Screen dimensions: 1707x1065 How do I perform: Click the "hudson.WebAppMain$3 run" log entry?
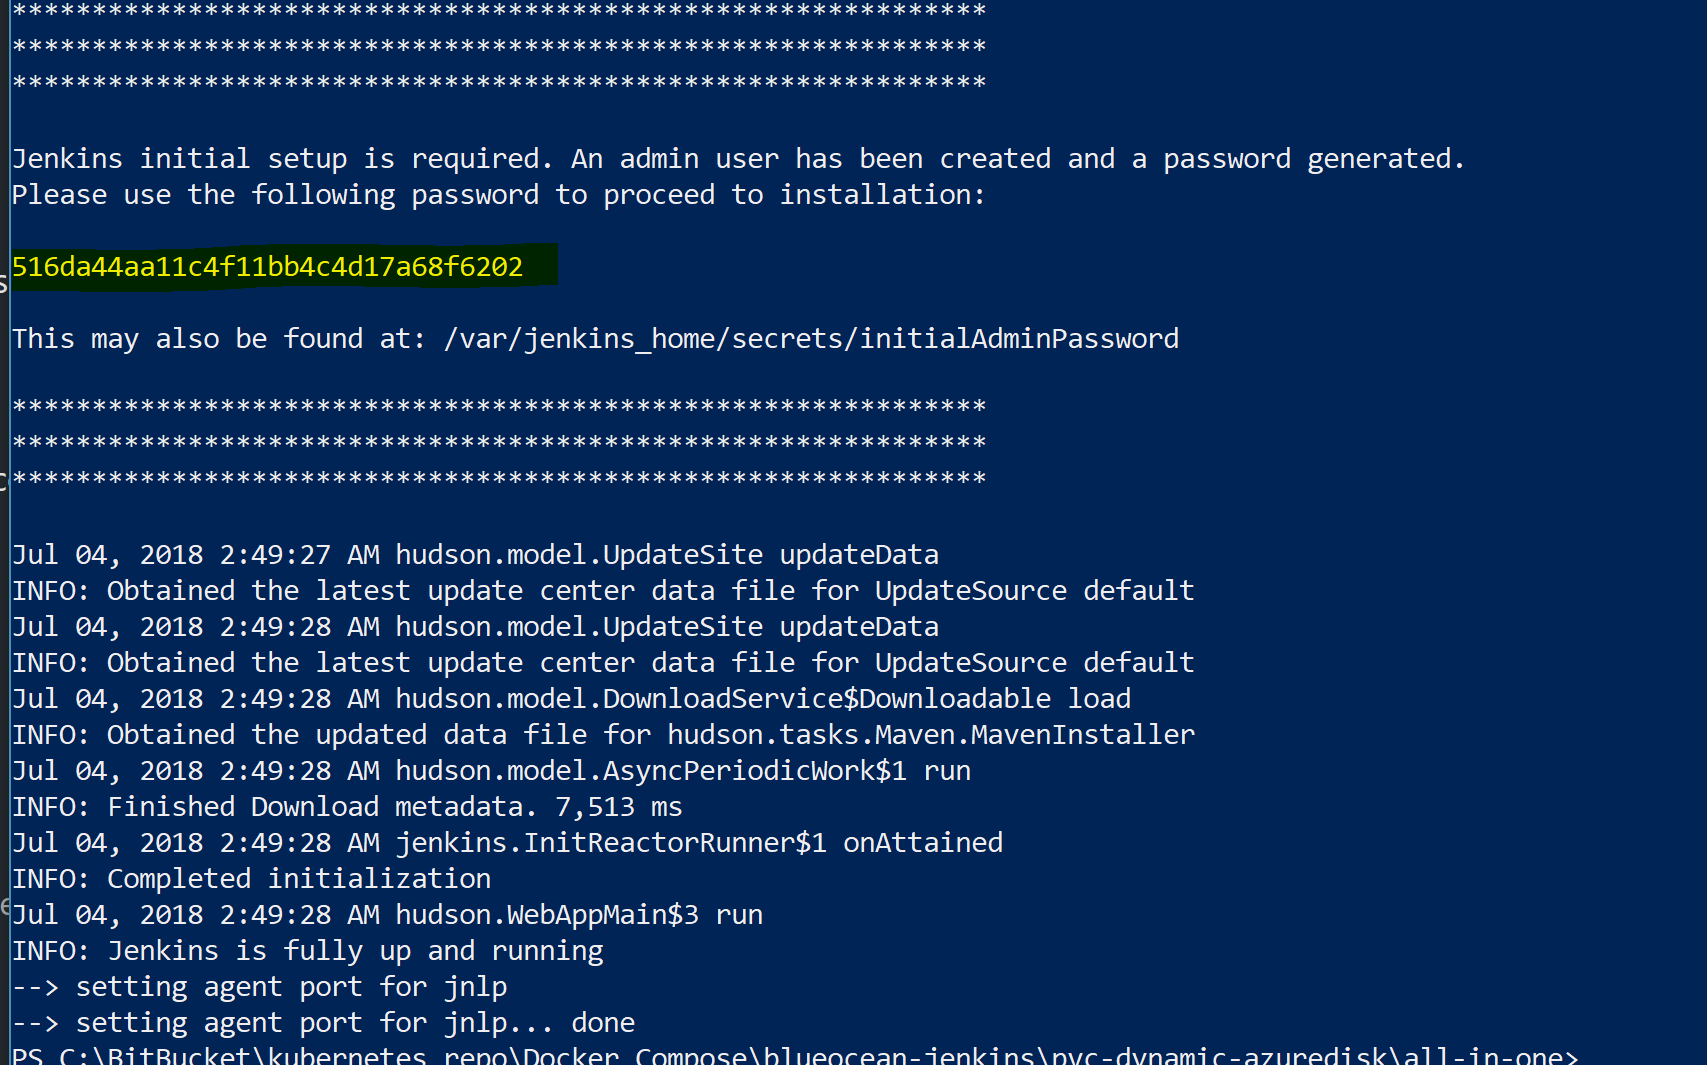[x=579, y=915]
